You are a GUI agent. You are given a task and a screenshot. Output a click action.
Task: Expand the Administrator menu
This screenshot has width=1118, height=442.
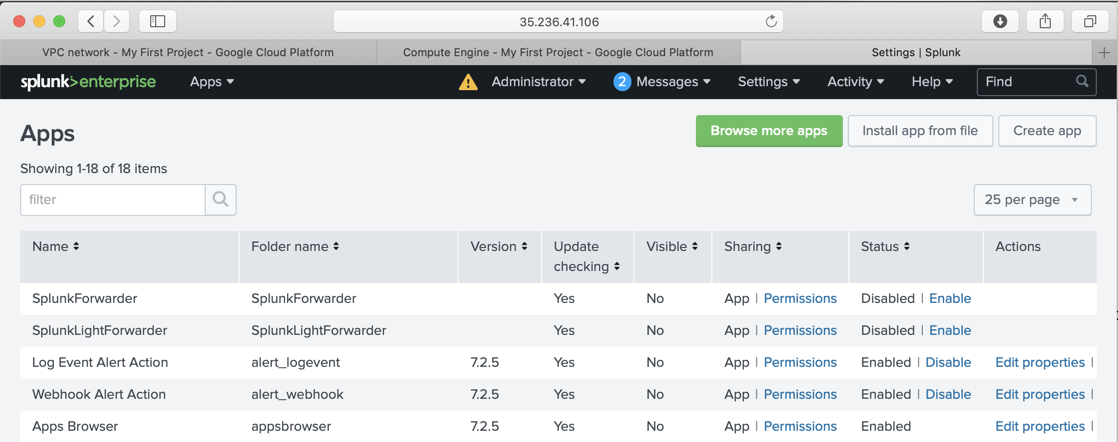click(538, 82)
